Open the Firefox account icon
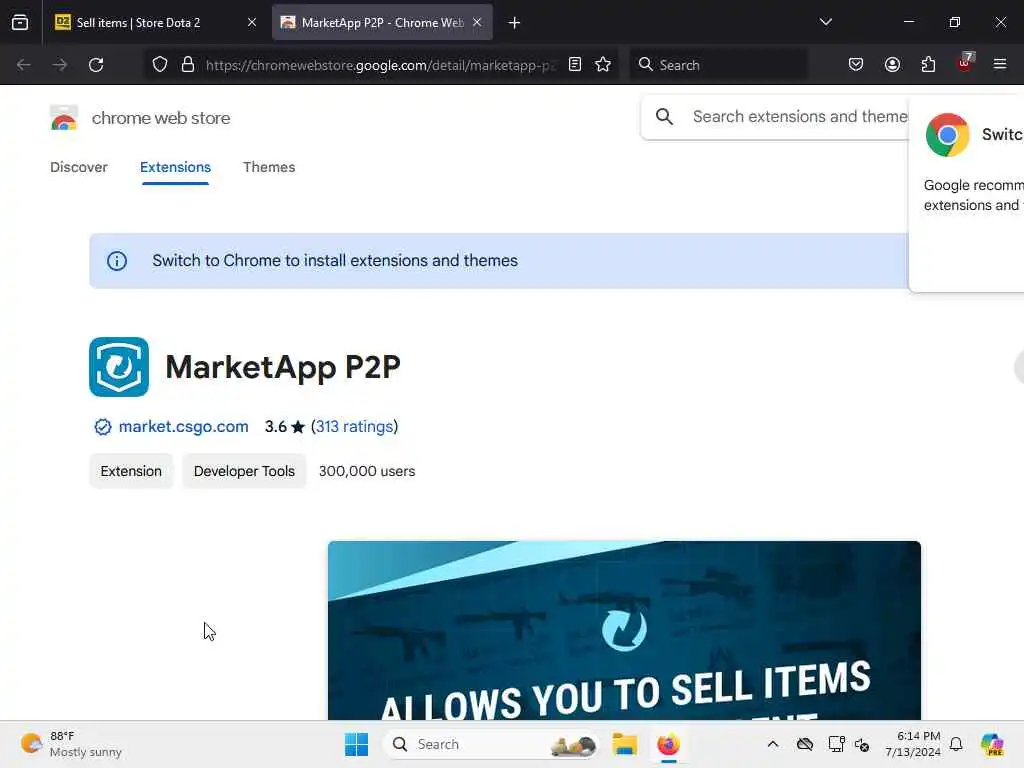Image resolution: width=1024 pixels, height=768 pixels. 892,64
